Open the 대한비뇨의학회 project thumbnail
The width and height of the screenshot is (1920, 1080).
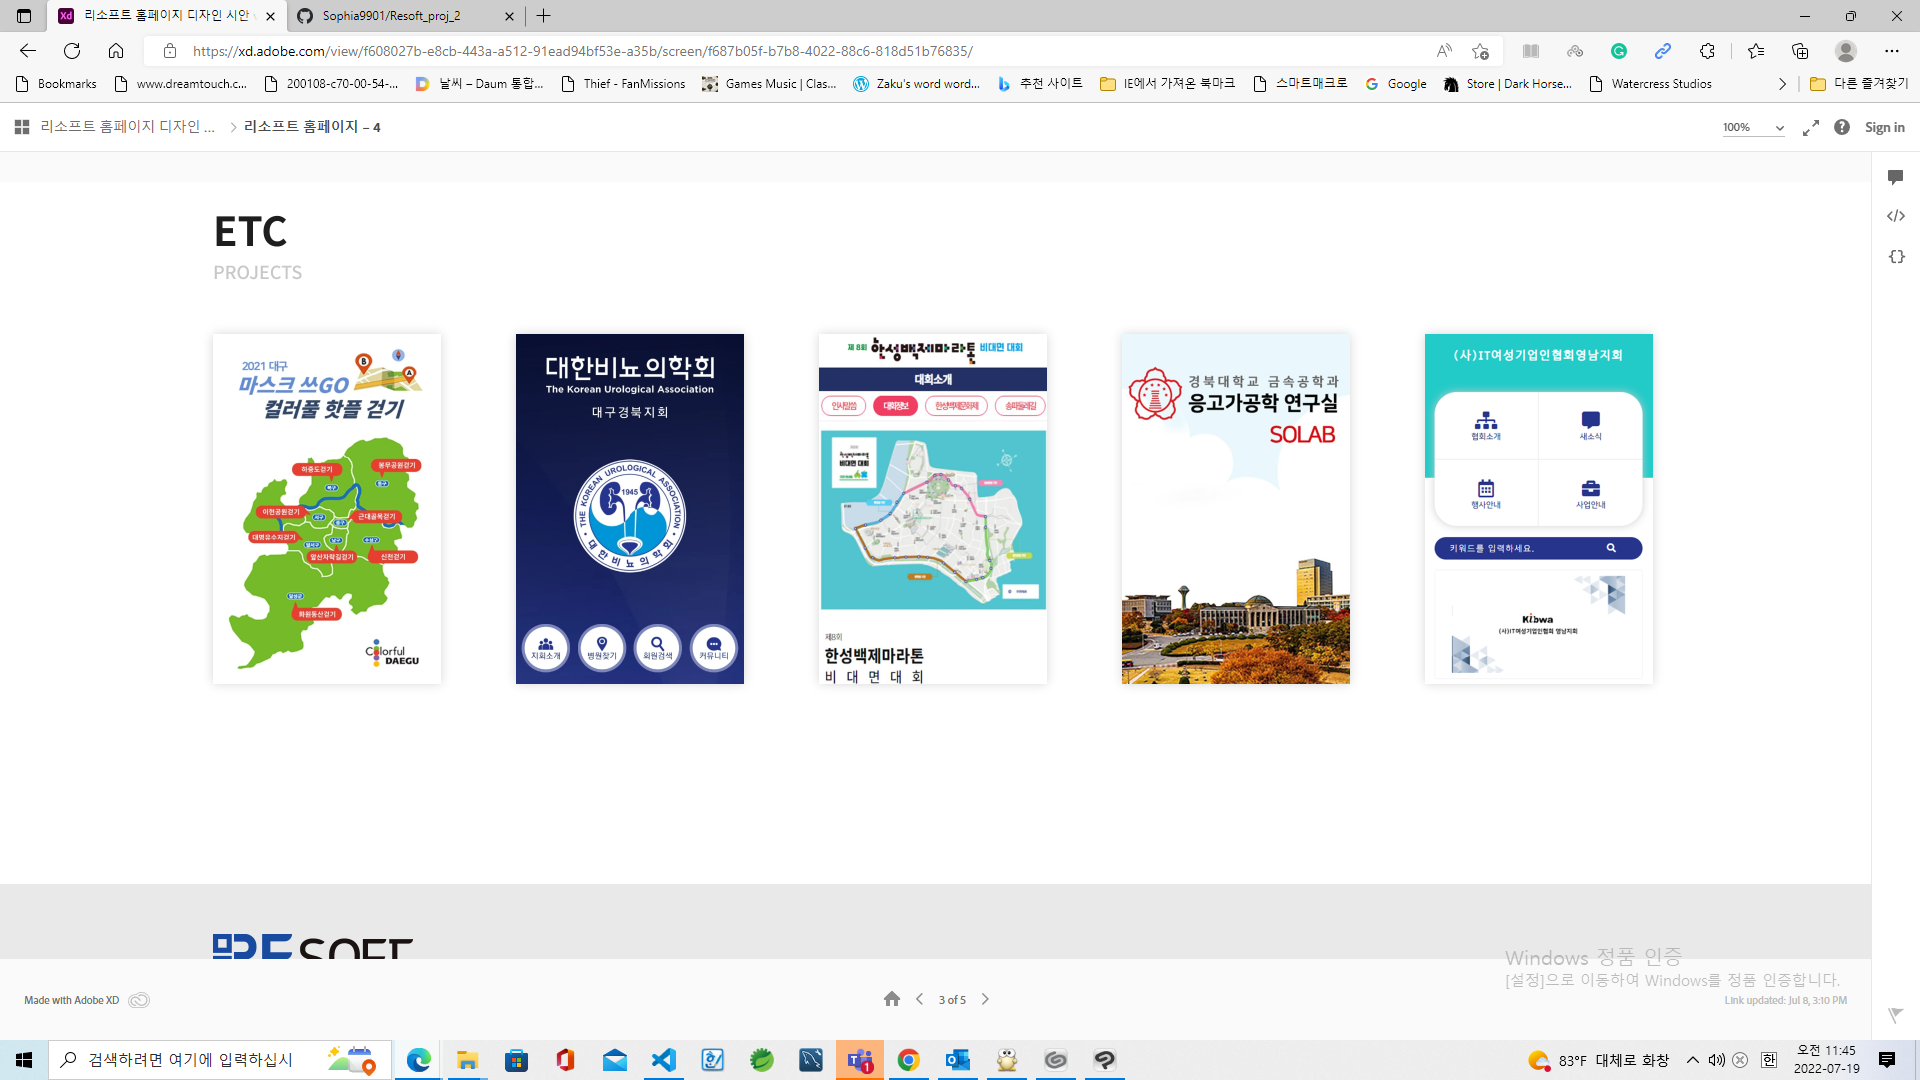click(629, 509)
